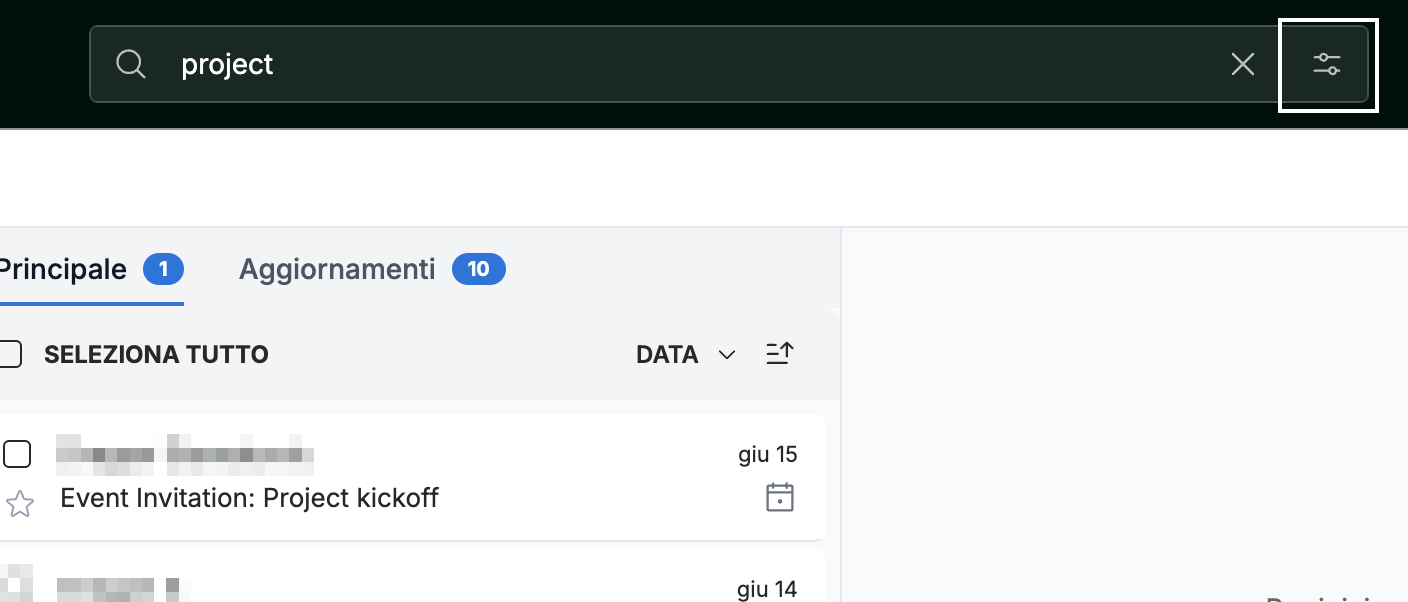Click the giu 15 date of the first email
Screen dimensions: 1408x602
click(768, 455)
